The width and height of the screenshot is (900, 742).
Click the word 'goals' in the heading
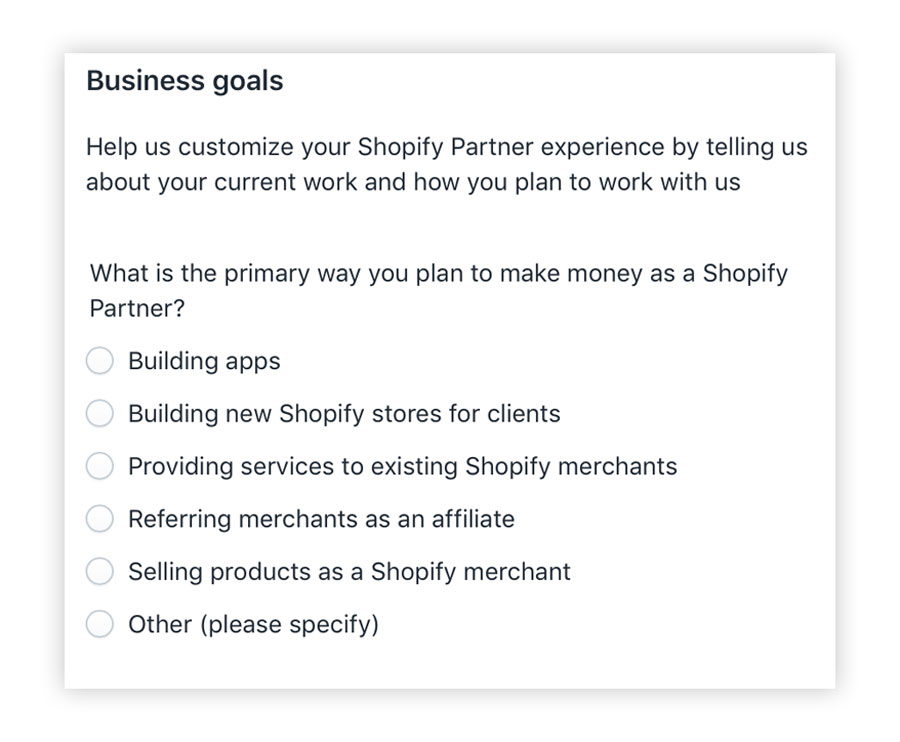[248, 82]
